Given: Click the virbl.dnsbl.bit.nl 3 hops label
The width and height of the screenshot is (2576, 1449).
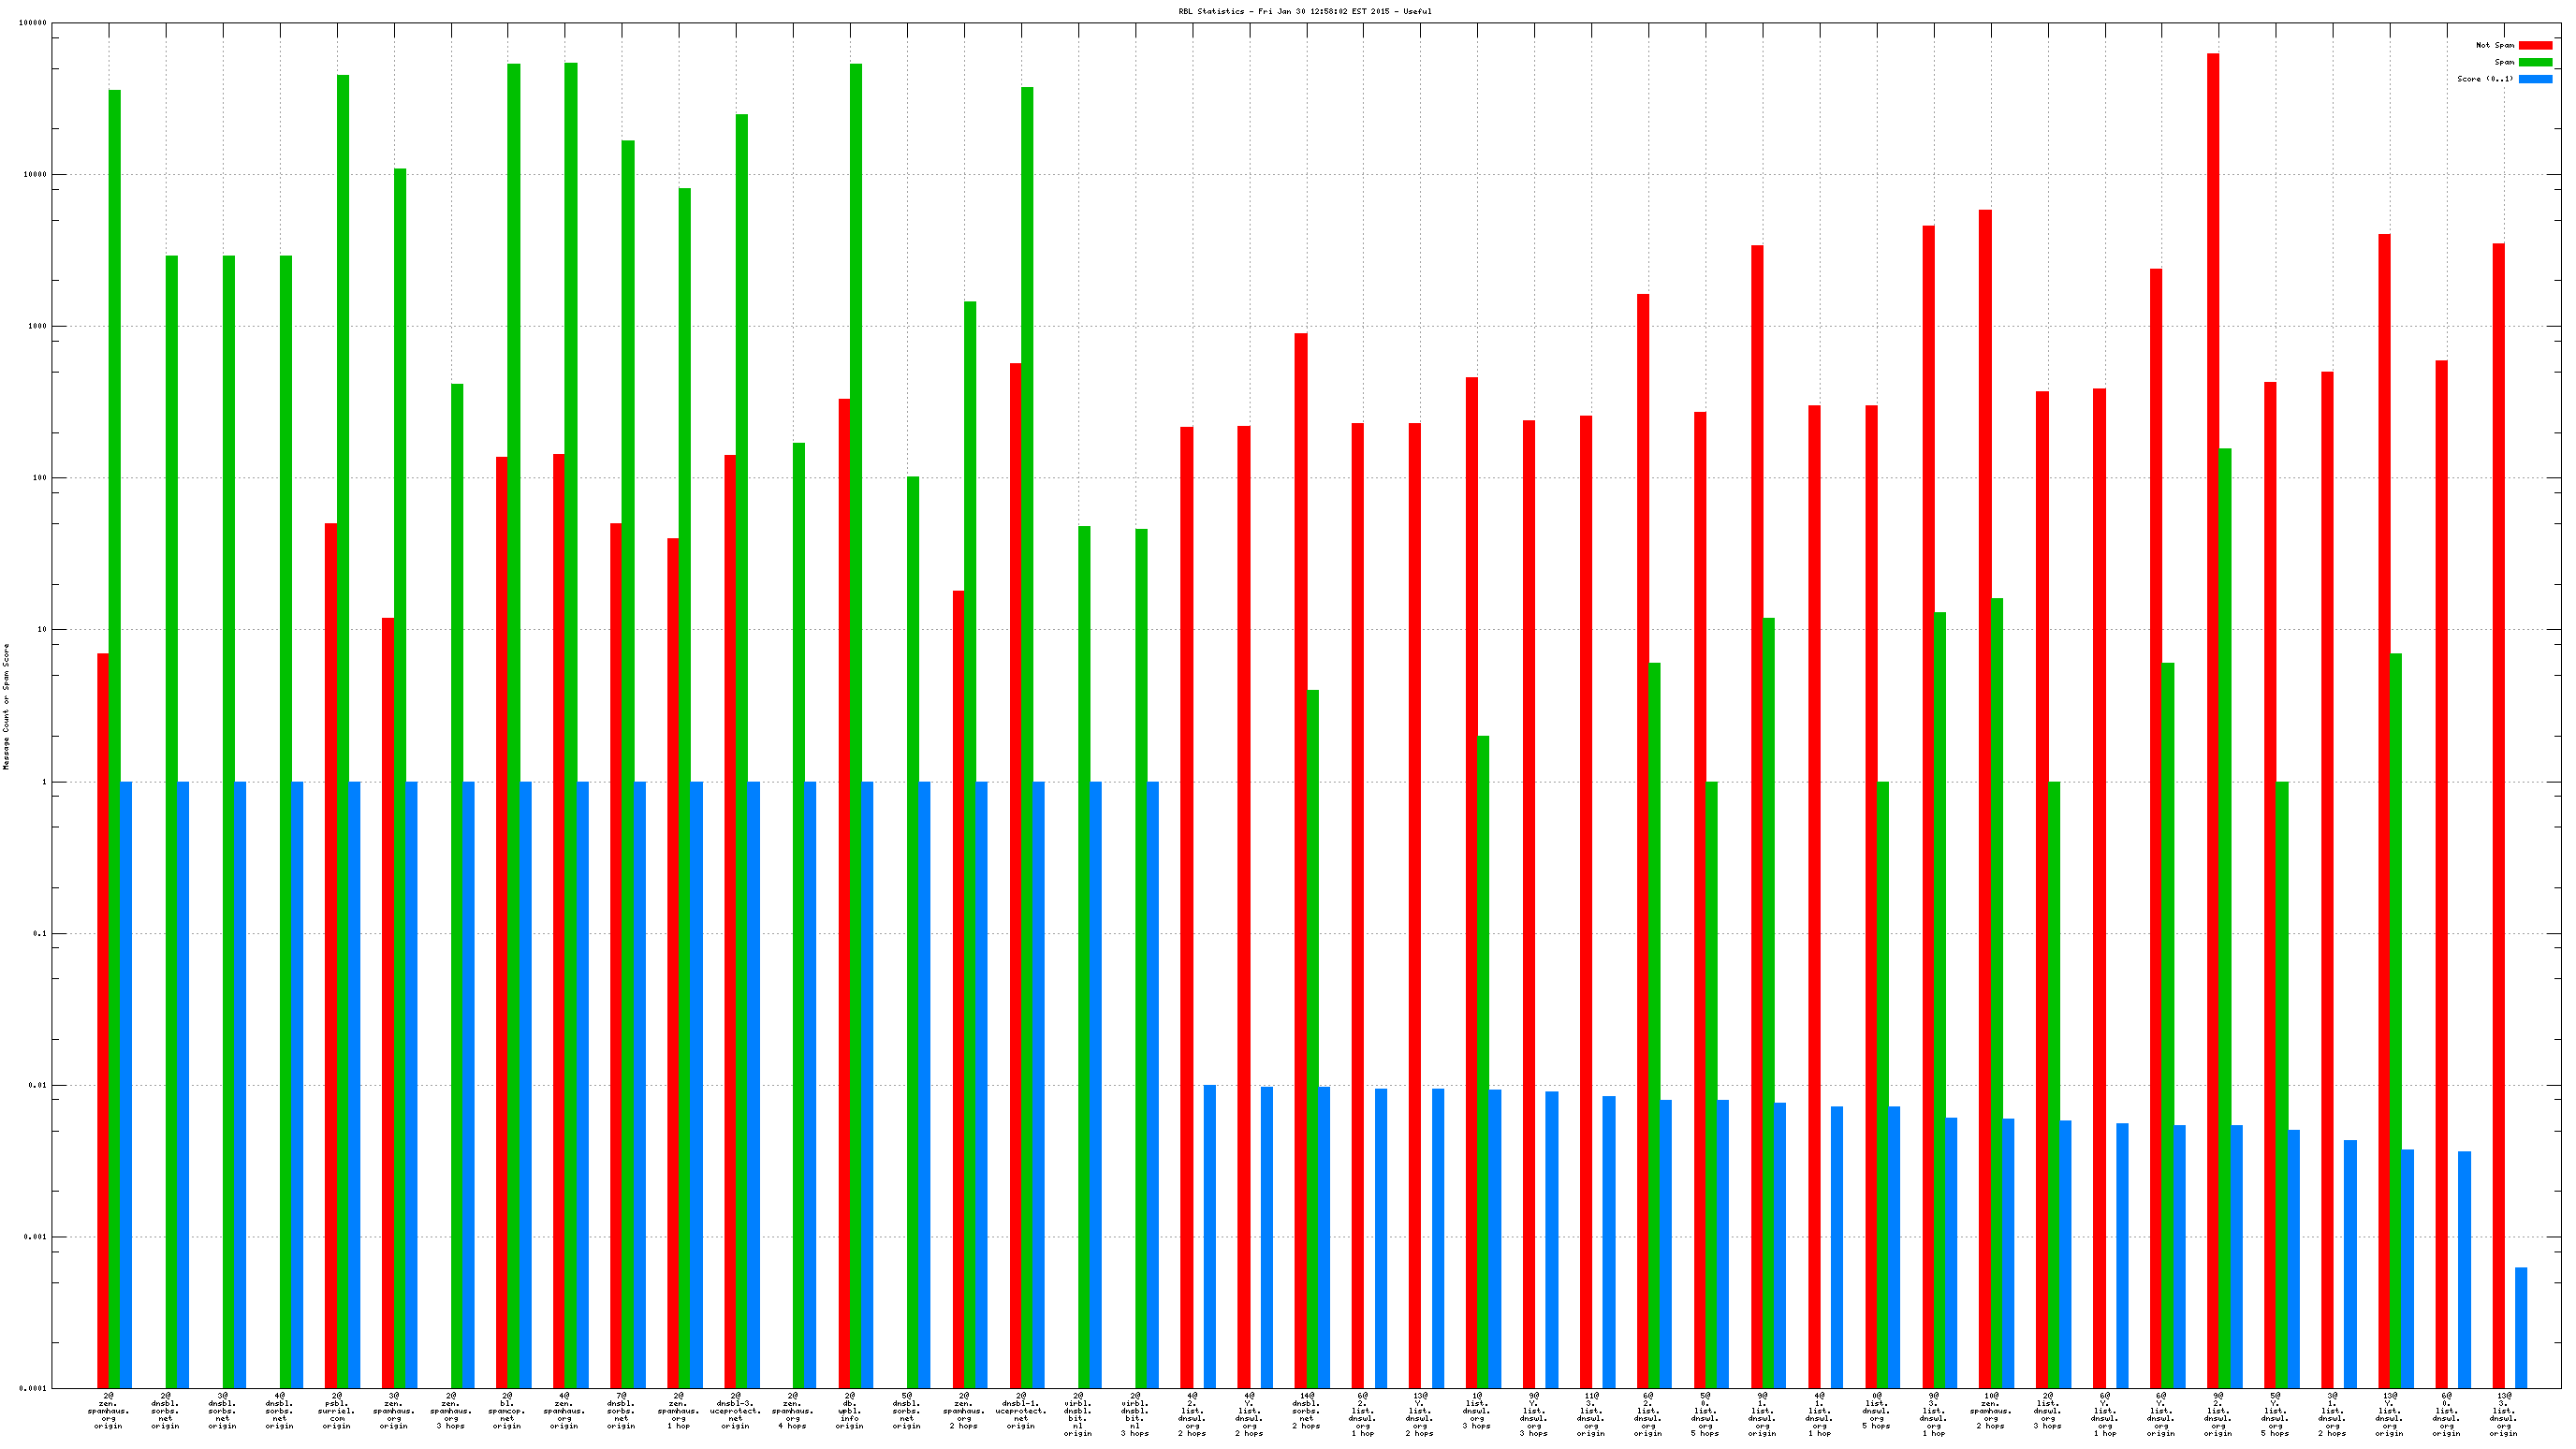Looking at the screenshot, I should 1135,1414.
